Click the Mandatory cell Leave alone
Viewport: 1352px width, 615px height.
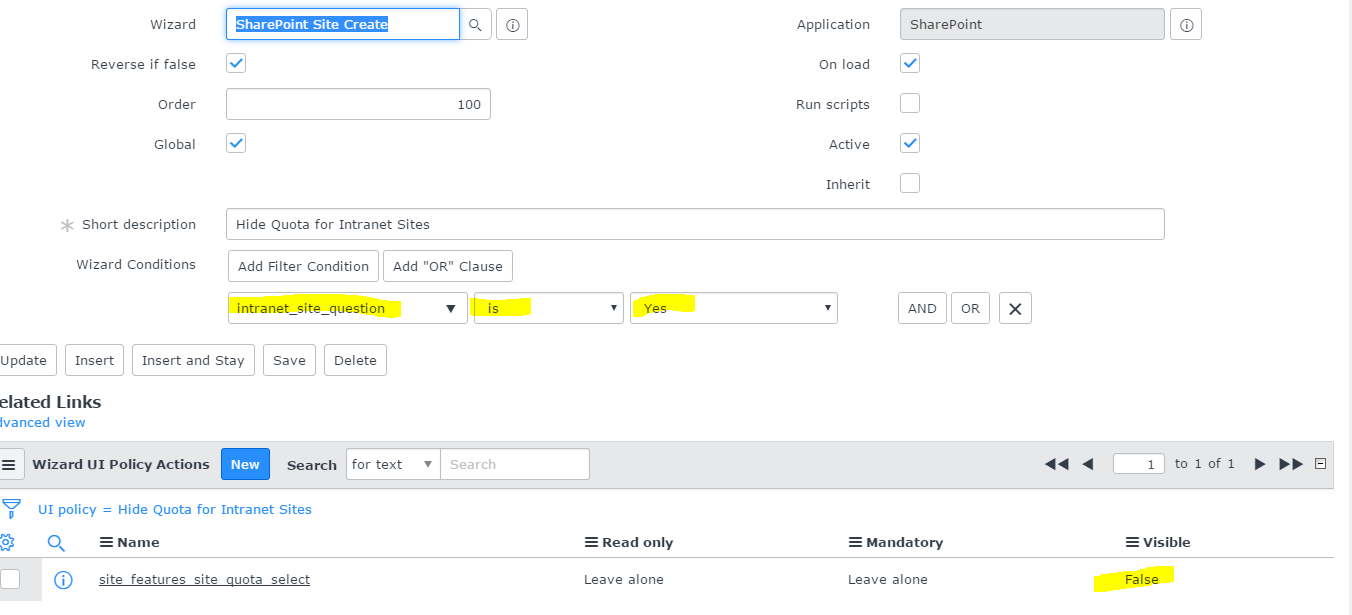888,579
